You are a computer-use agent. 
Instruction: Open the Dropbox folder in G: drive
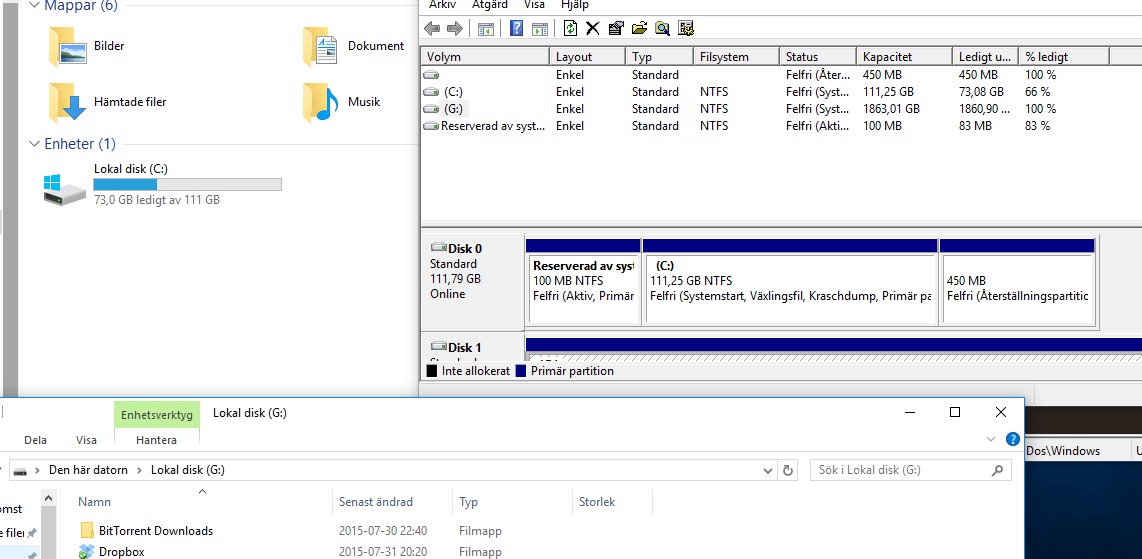pos(121,552)
